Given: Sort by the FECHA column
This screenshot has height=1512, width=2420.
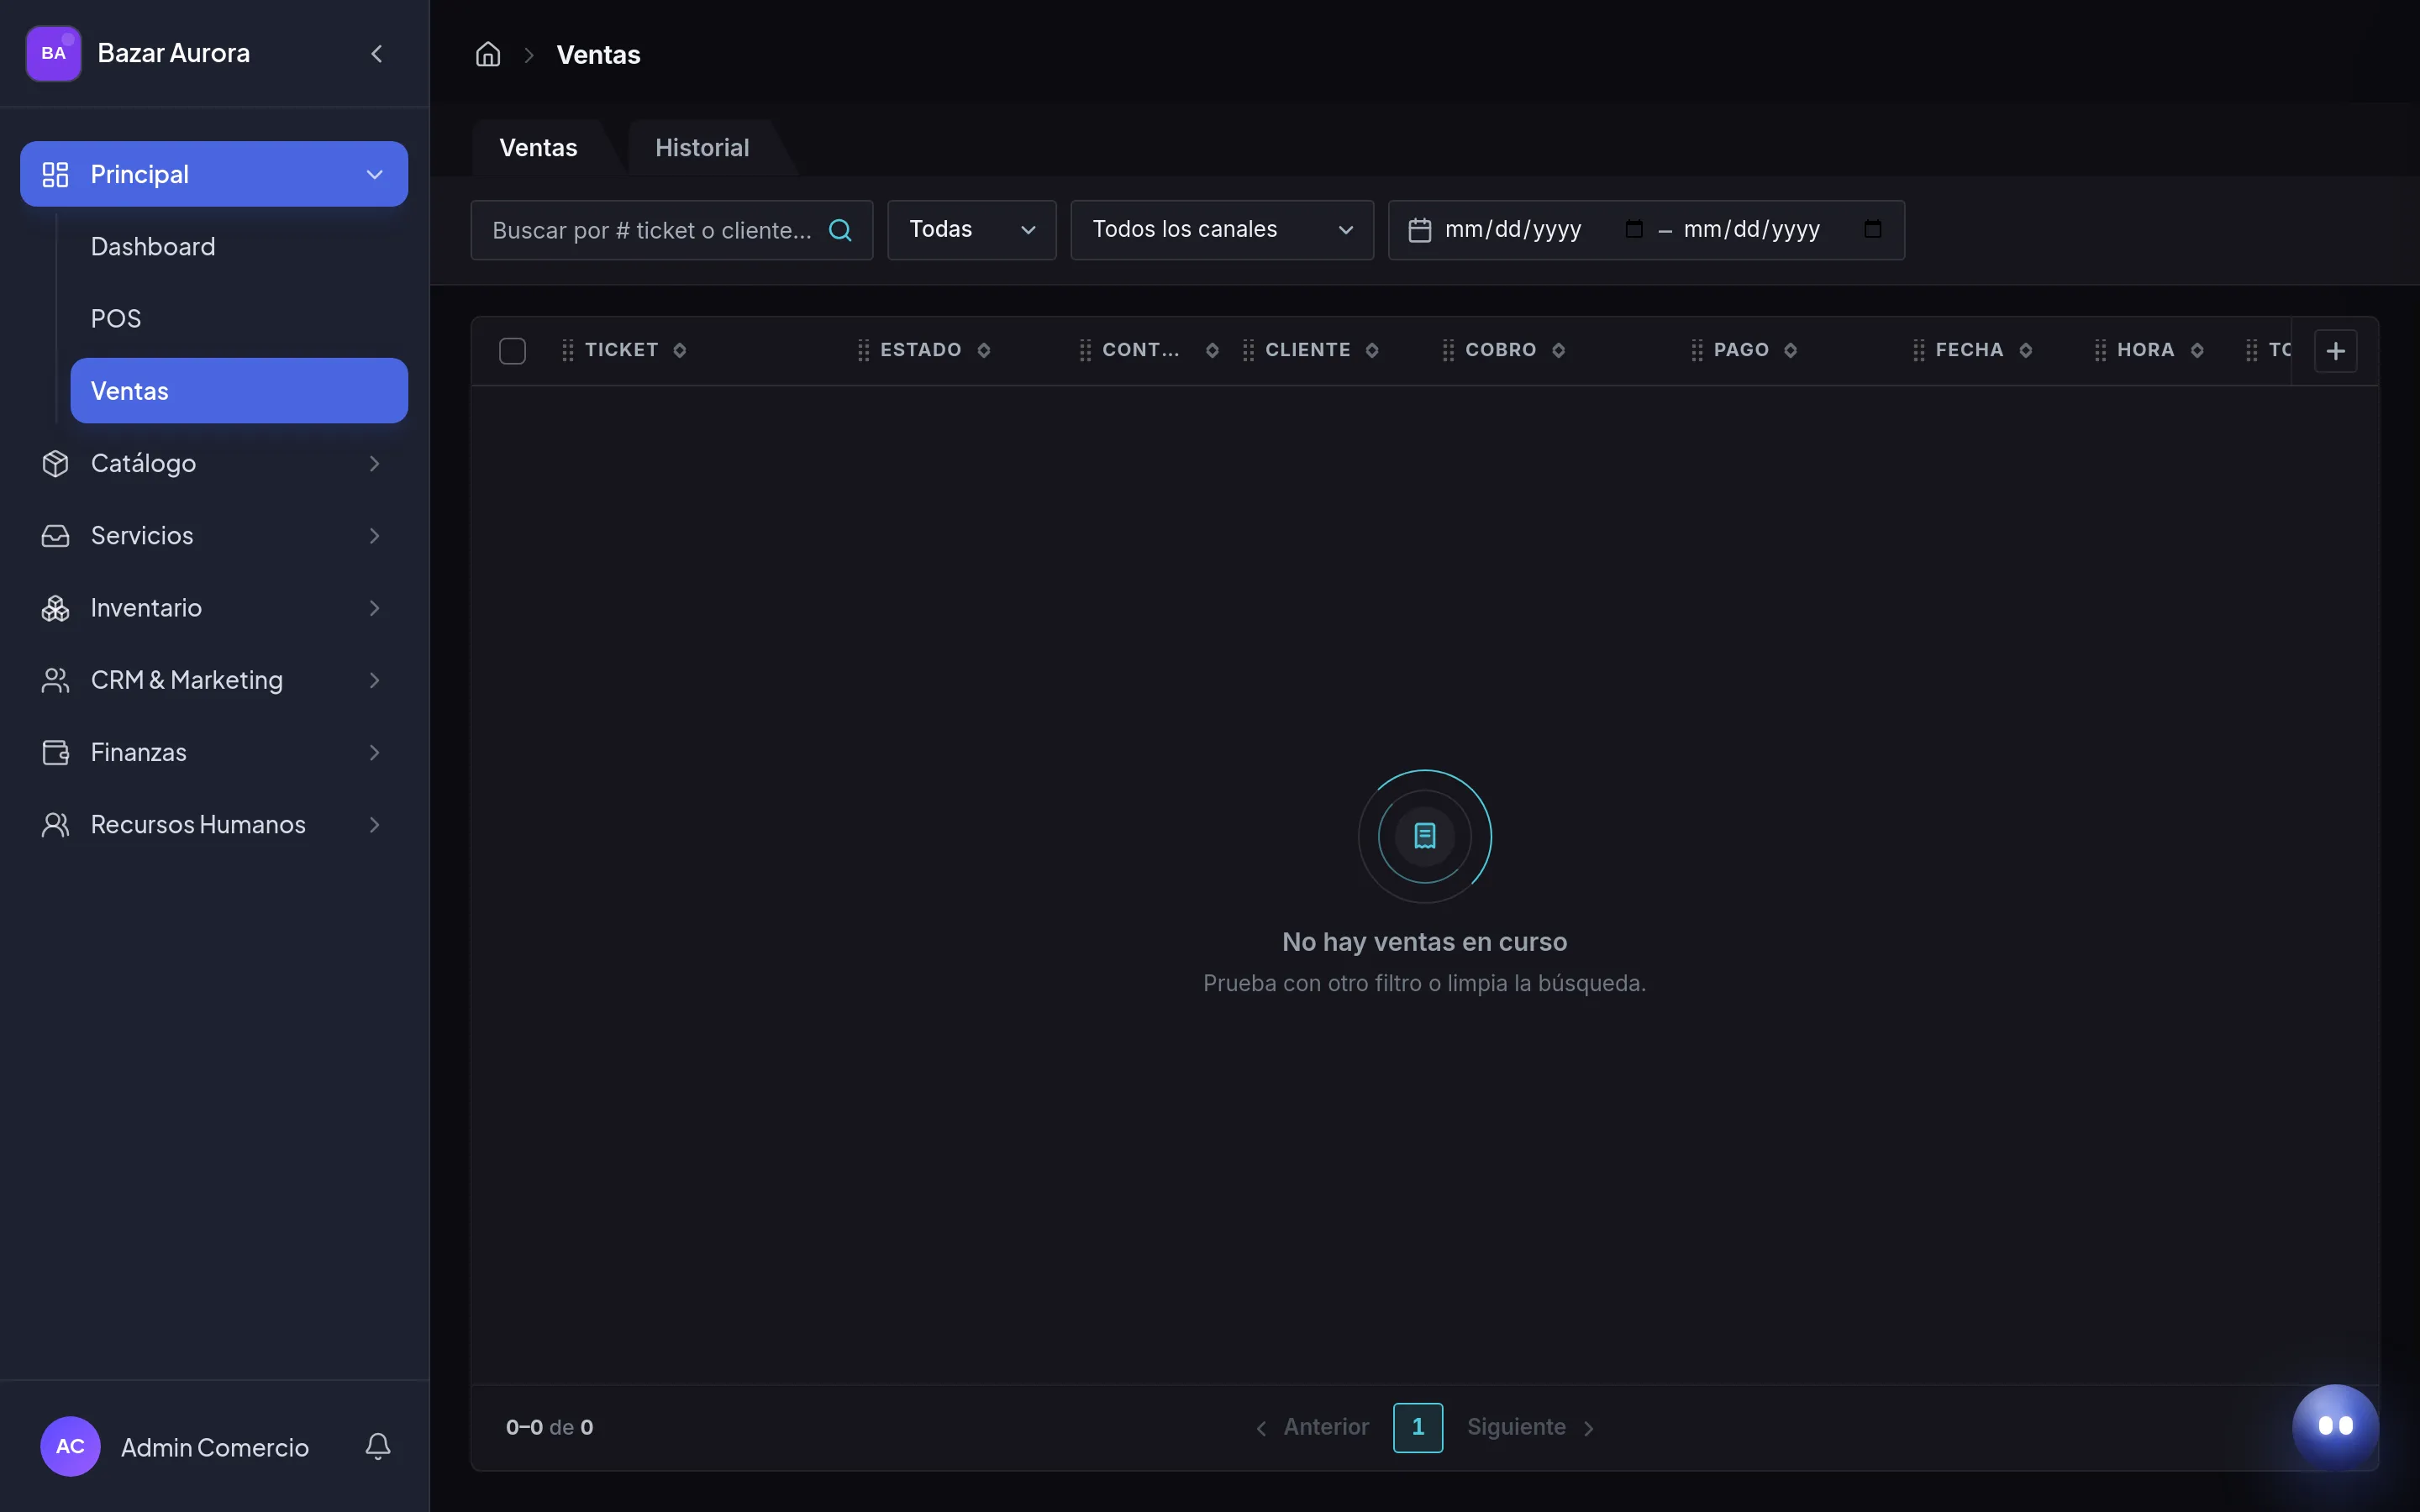Looking at the screenshot, I should [x=2026, y=350].
